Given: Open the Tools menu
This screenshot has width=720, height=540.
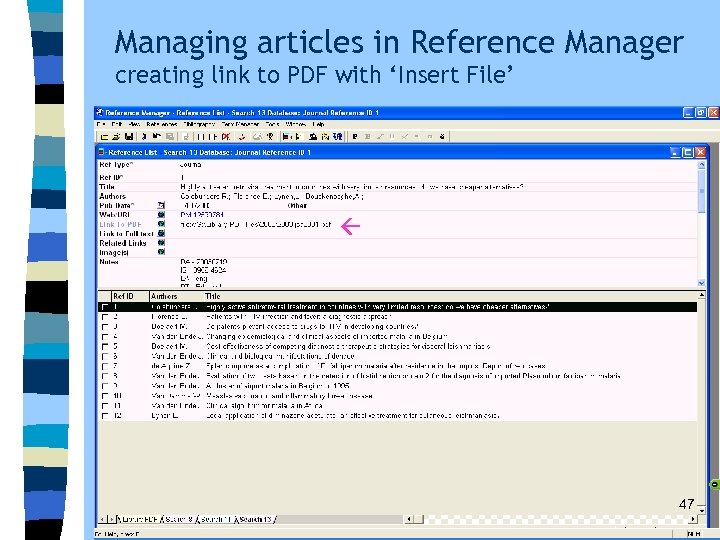Looking at the screenshot, I should pyautogui.click(x=272, y=124).
